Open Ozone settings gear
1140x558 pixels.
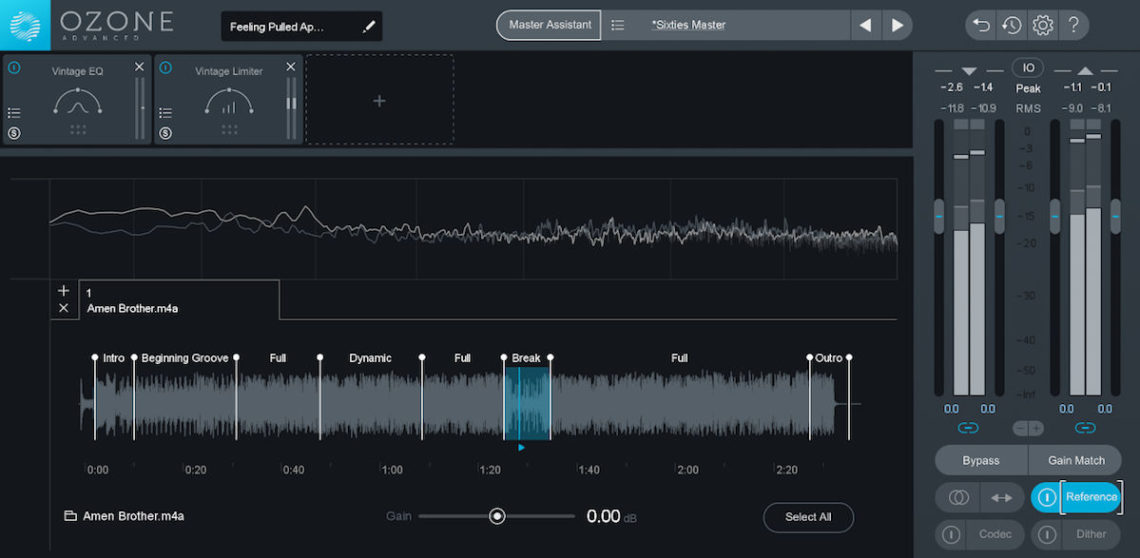pos(1042,25)
